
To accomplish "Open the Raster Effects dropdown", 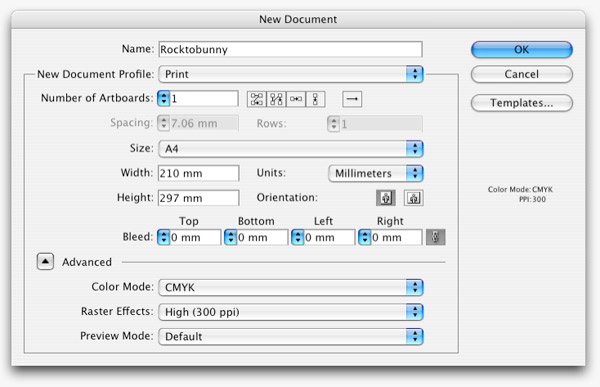I will pos(290,312).
